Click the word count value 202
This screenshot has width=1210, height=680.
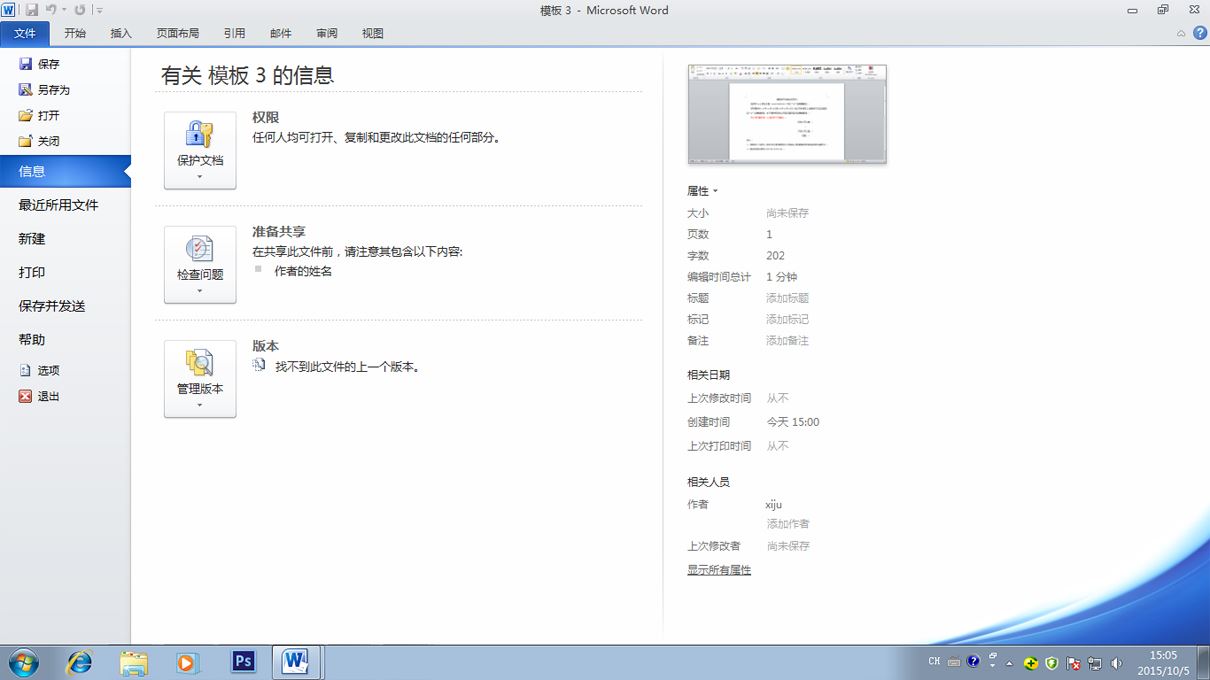pyautogui.click(x=776, y=256)
